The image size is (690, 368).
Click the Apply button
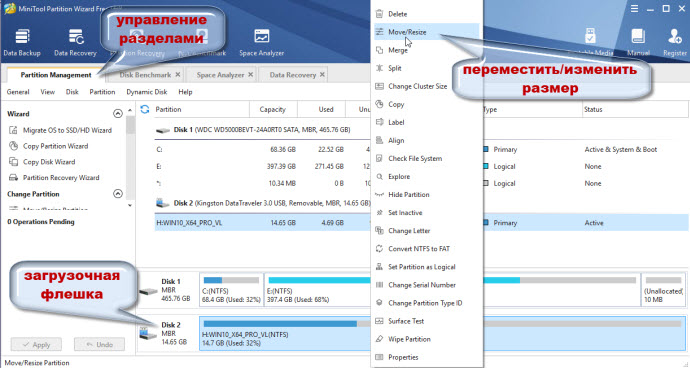point(36,344)
